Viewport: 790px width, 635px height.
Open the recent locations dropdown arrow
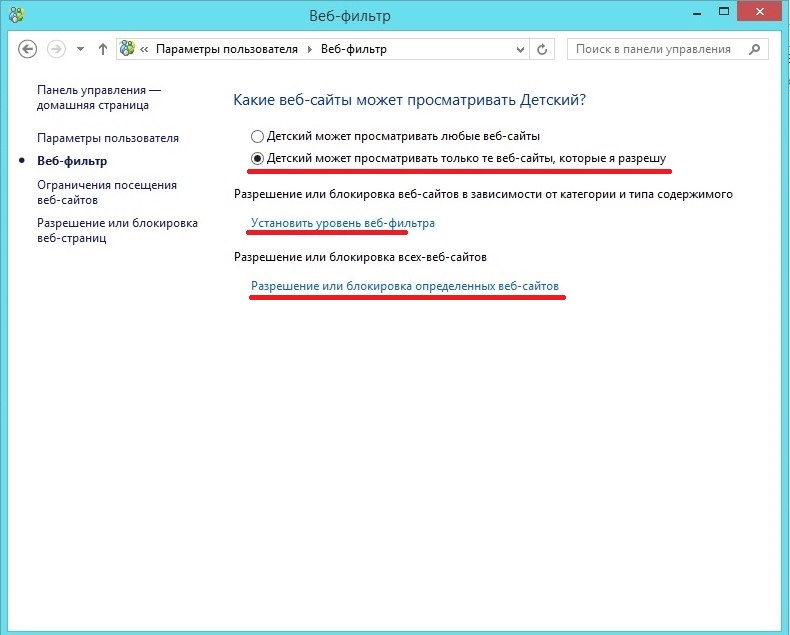[80, 49]
